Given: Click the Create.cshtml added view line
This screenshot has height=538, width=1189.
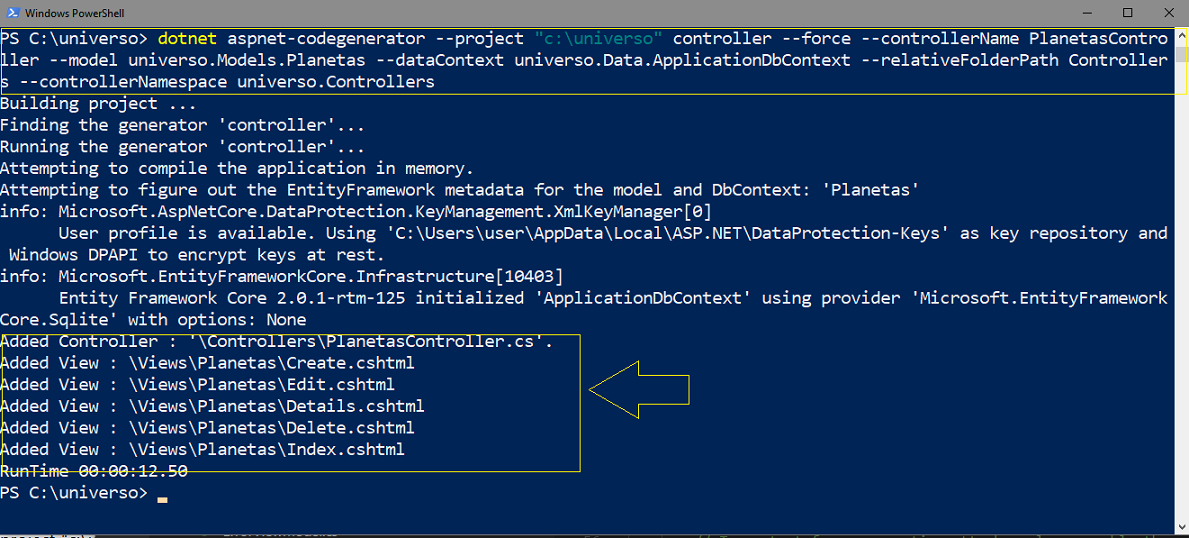Looking at the screenshot, I should 207,363.
